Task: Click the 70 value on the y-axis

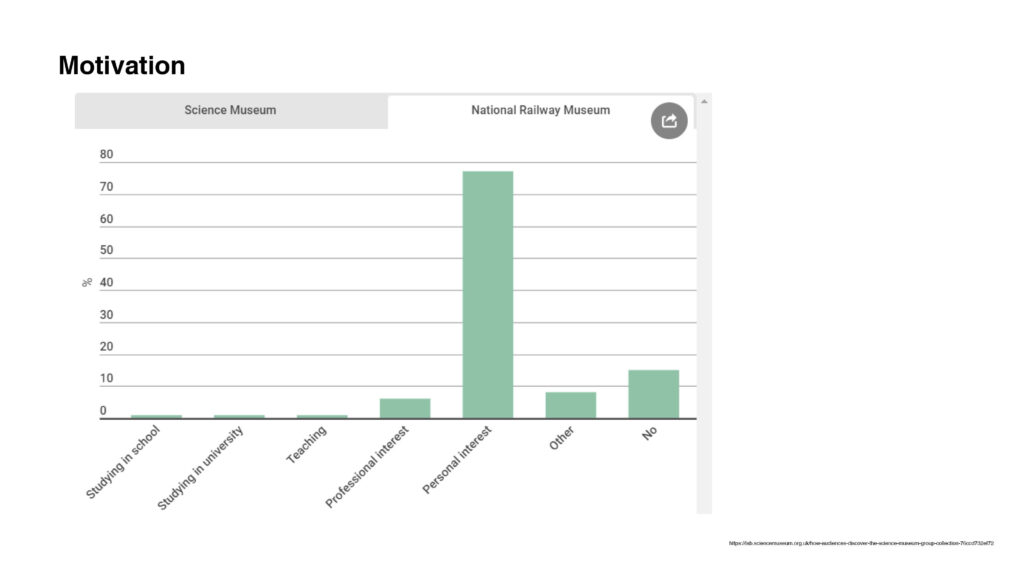Action: click(x=106, y=187)
